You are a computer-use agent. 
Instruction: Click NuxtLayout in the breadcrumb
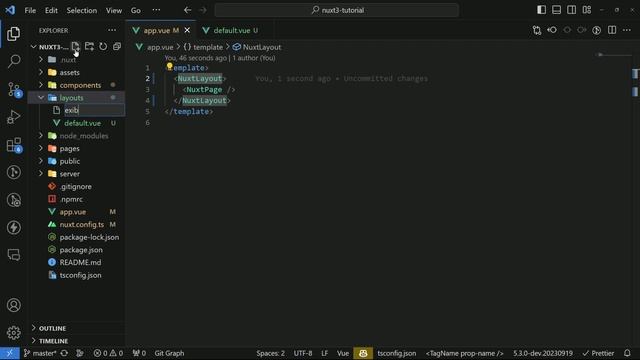(x=262, y=47)
